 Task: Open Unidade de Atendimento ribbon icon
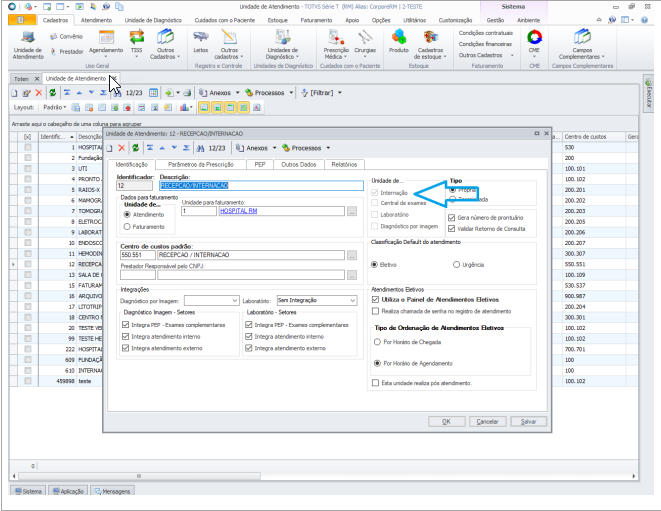(28, 45)
